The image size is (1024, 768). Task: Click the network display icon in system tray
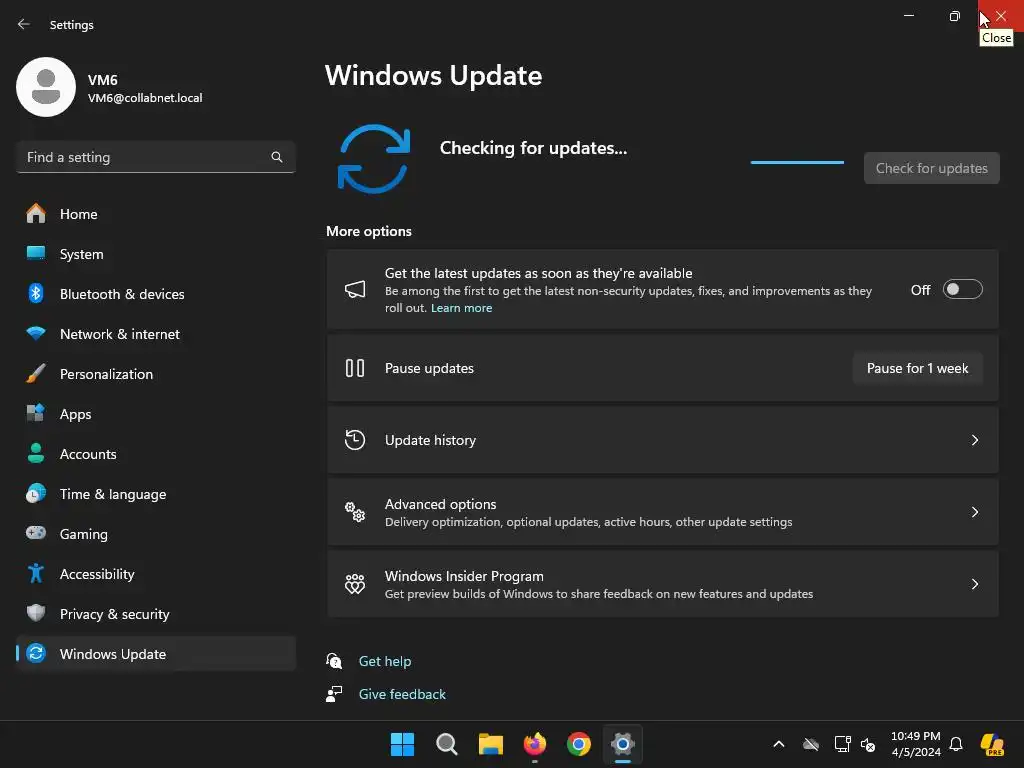[x=842, y=744]
